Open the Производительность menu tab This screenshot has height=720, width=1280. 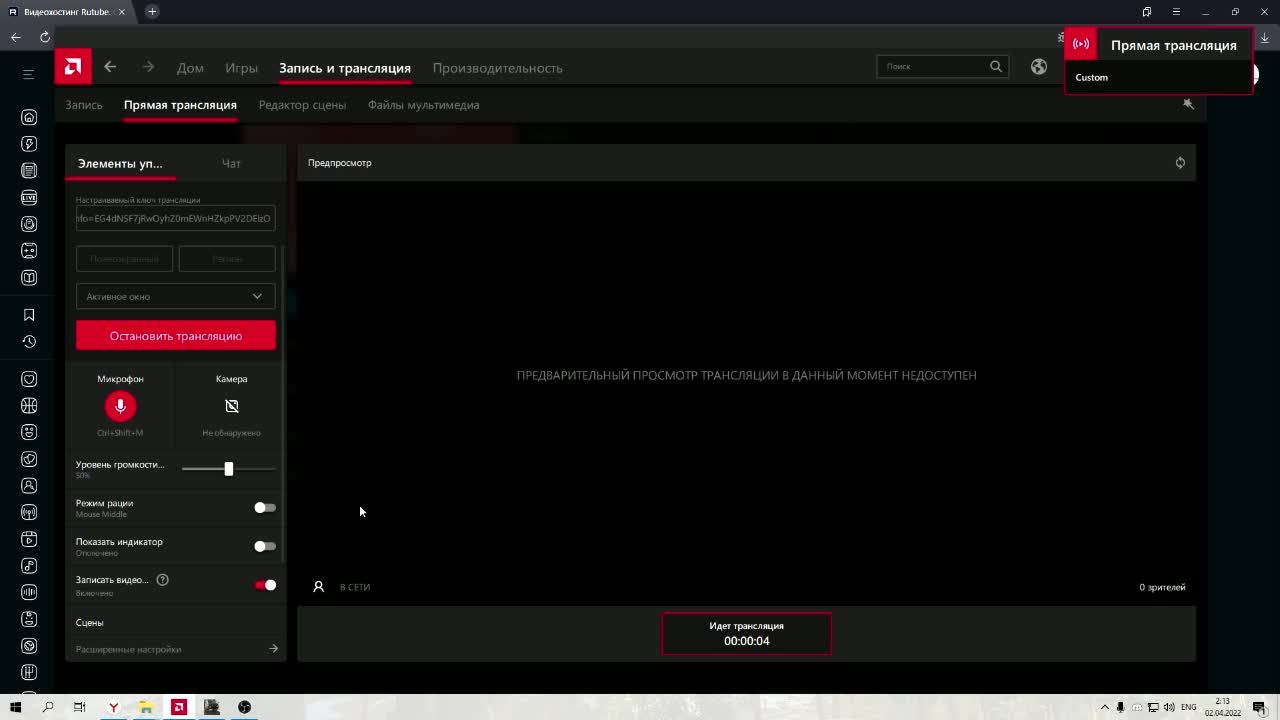[x=497, y=68]
